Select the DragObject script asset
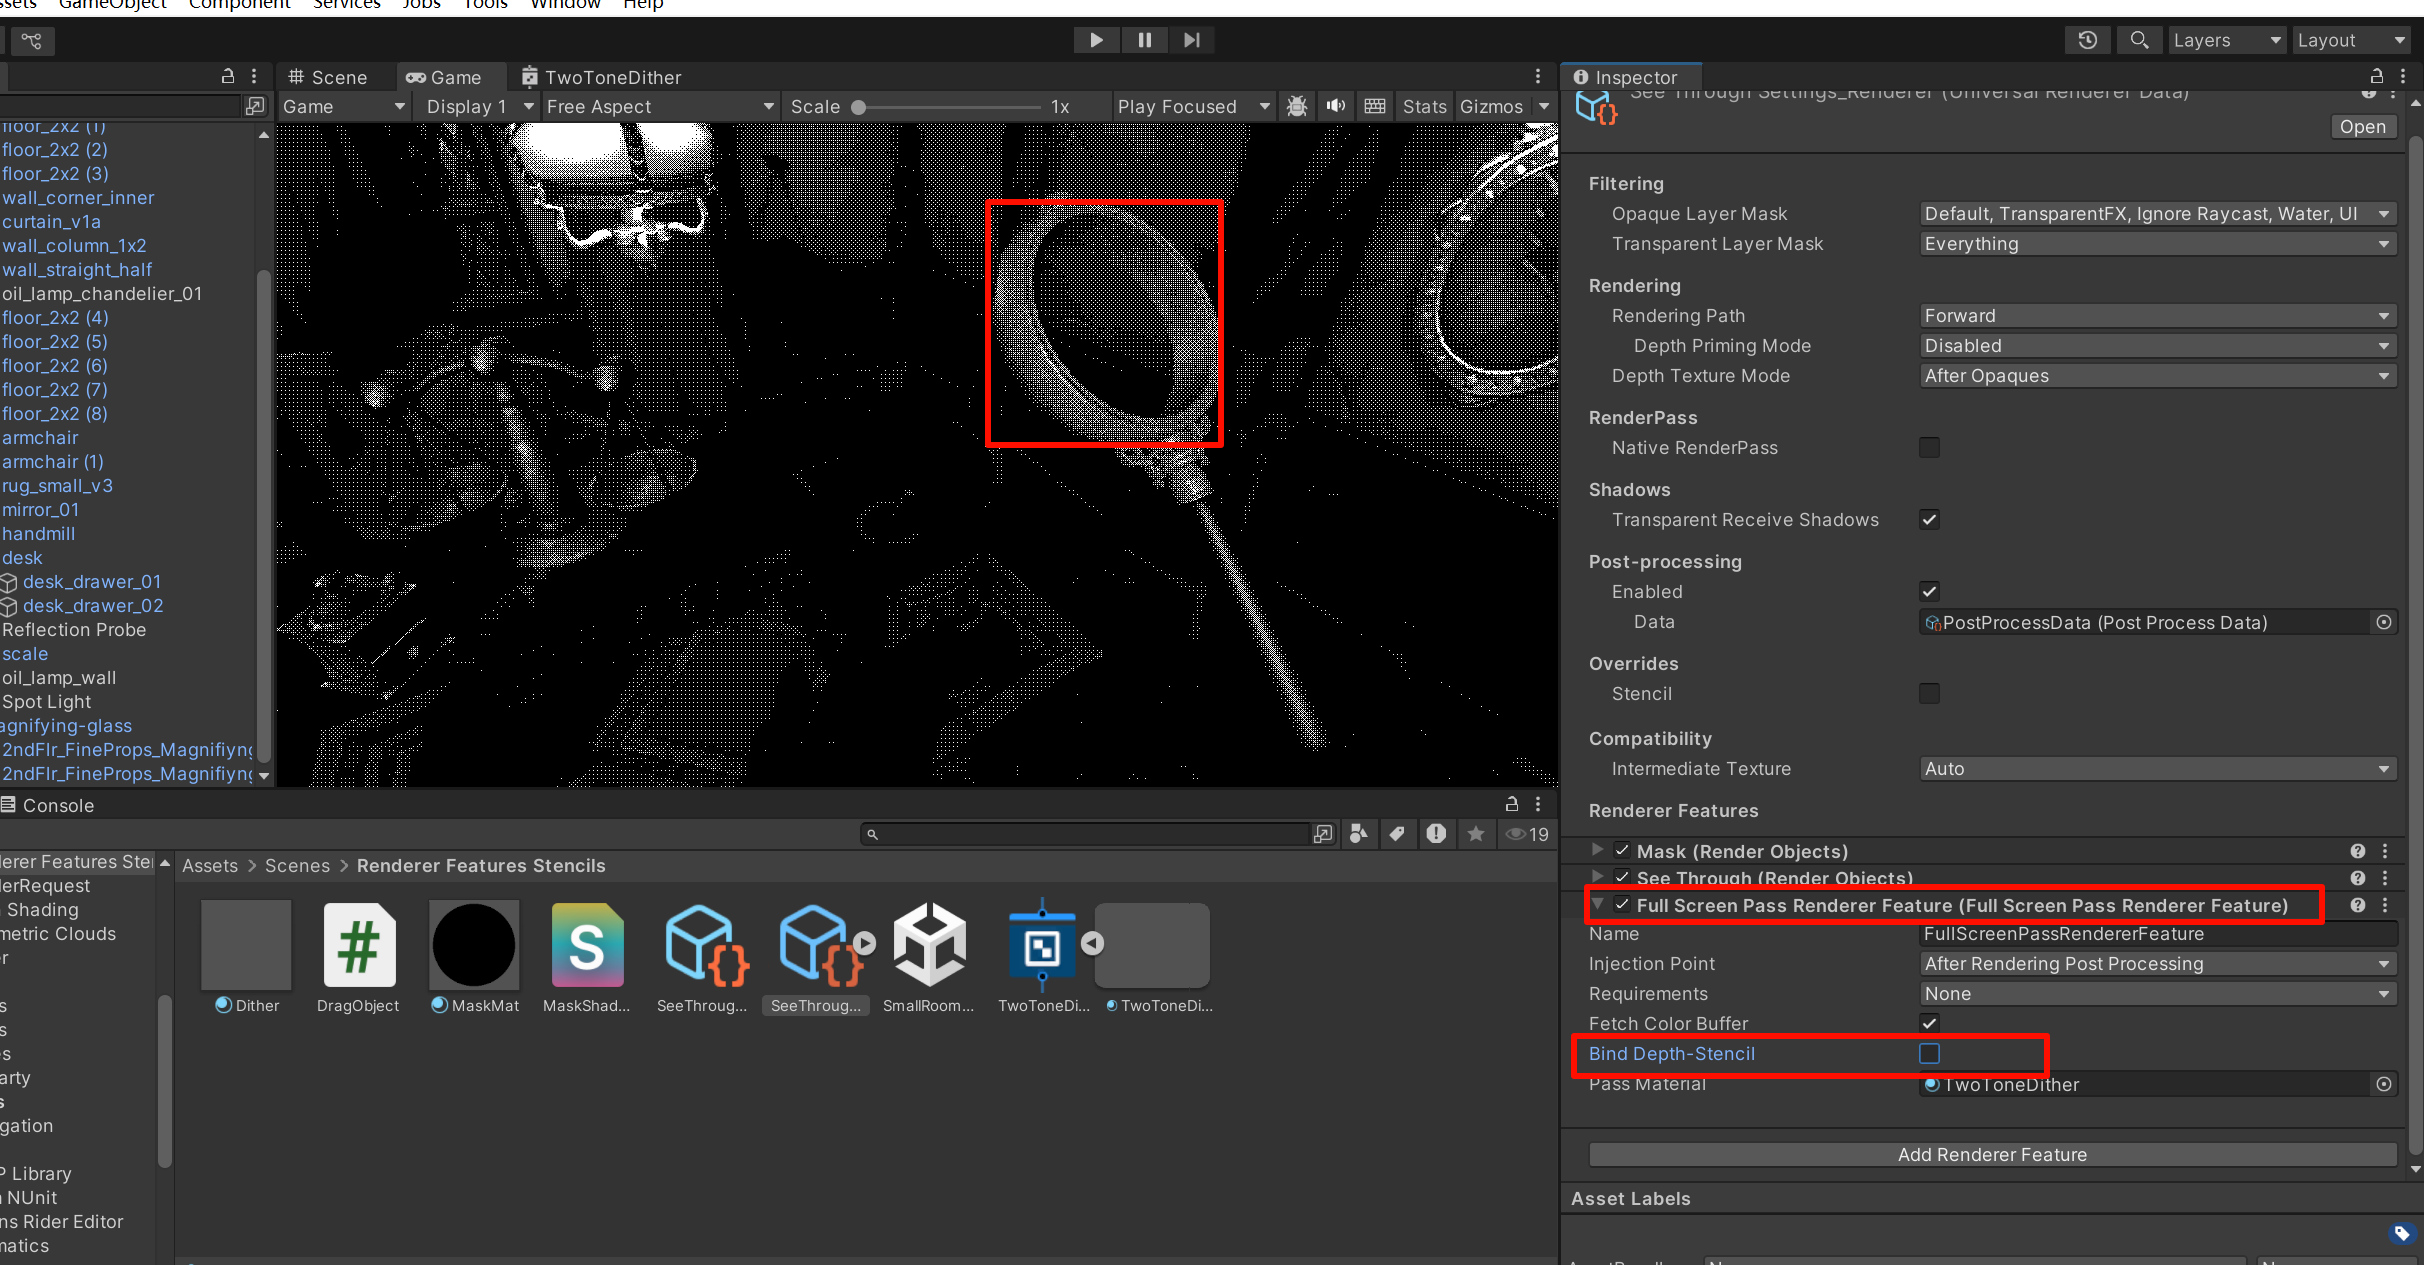Viewport: 2424px width, 1265px height. pos(358,946)
